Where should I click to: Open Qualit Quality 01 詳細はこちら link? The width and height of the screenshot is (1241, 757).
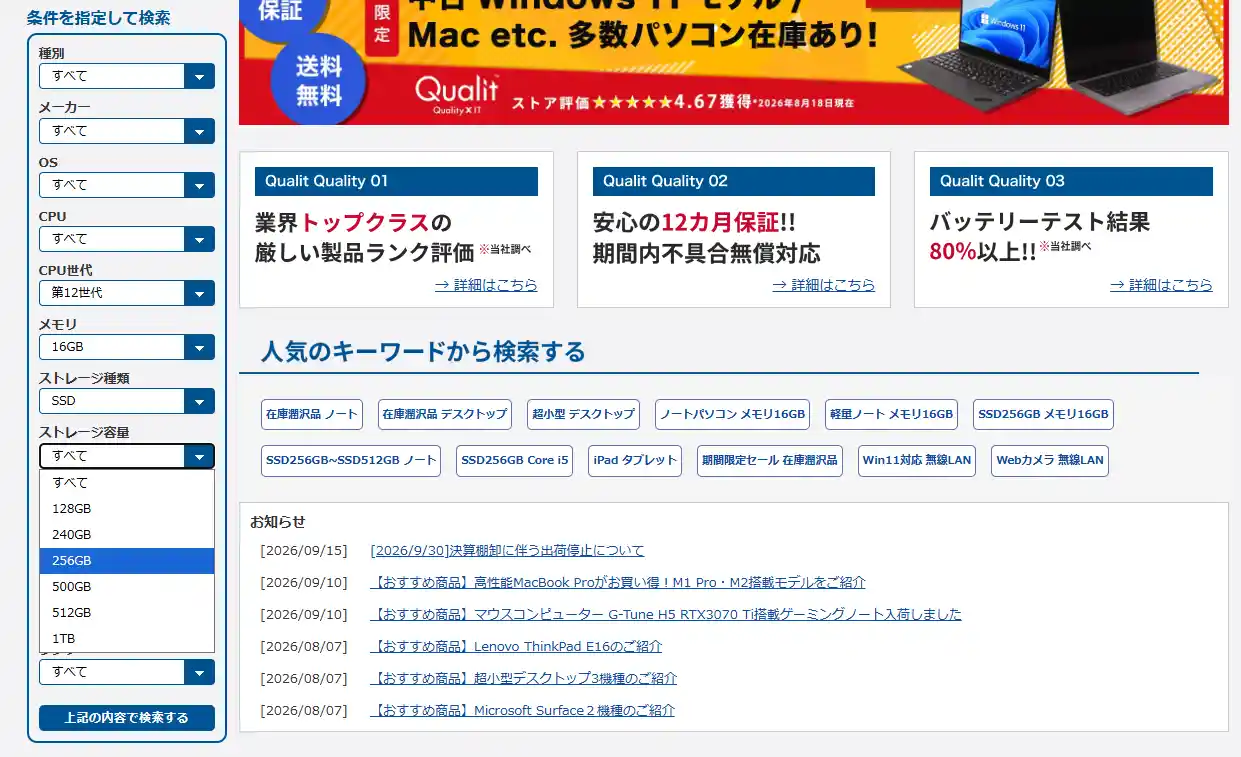pyautogui.click(x=486, y=285)
